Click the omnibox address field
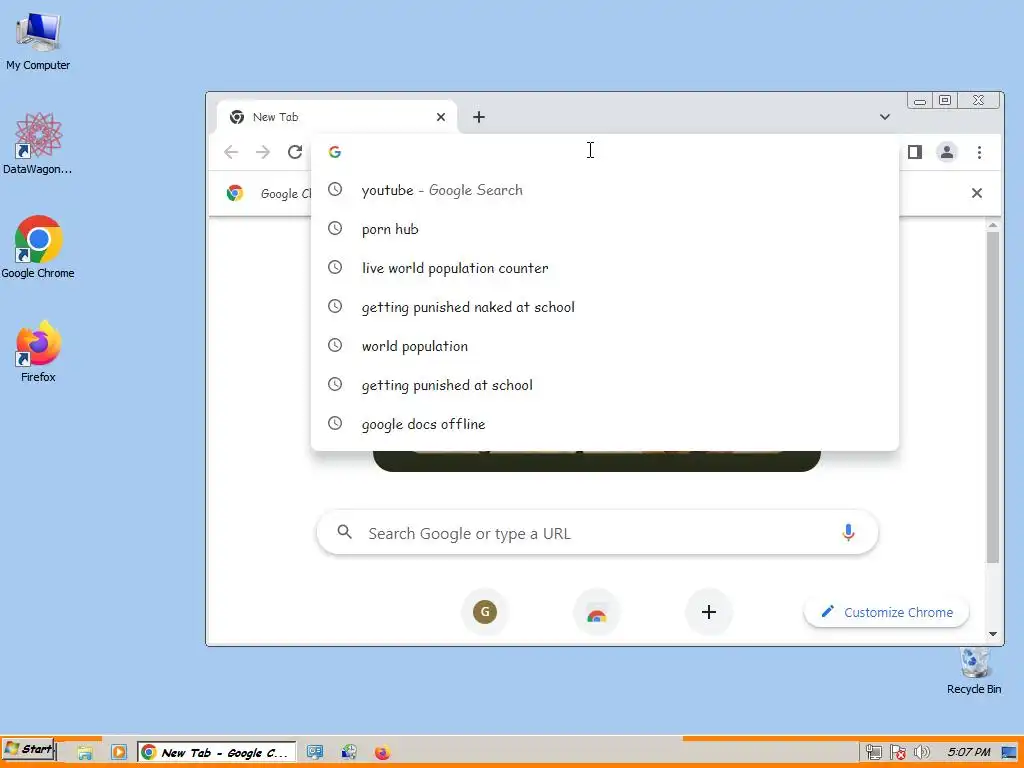The width and height of the screenshot is (1024, 768). [605, 152]
